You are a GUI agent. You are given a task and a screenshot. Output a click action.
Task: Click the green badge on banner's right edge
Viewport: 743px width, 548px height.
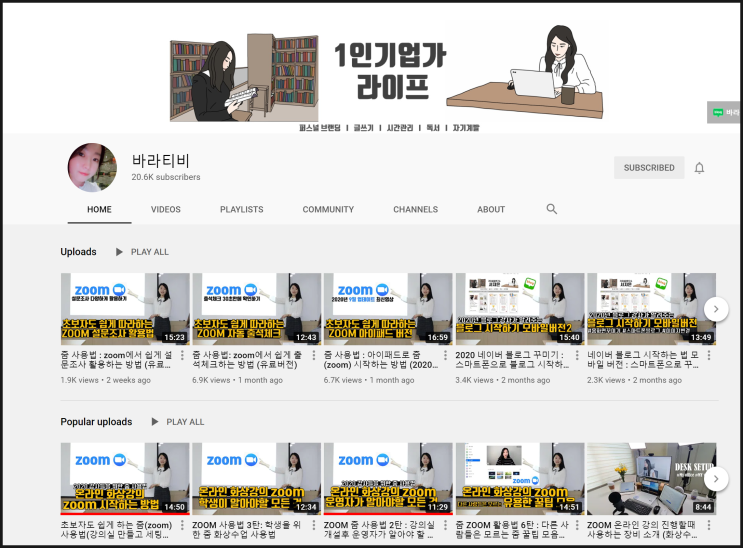pyautogui.click(x=724, y=112)
